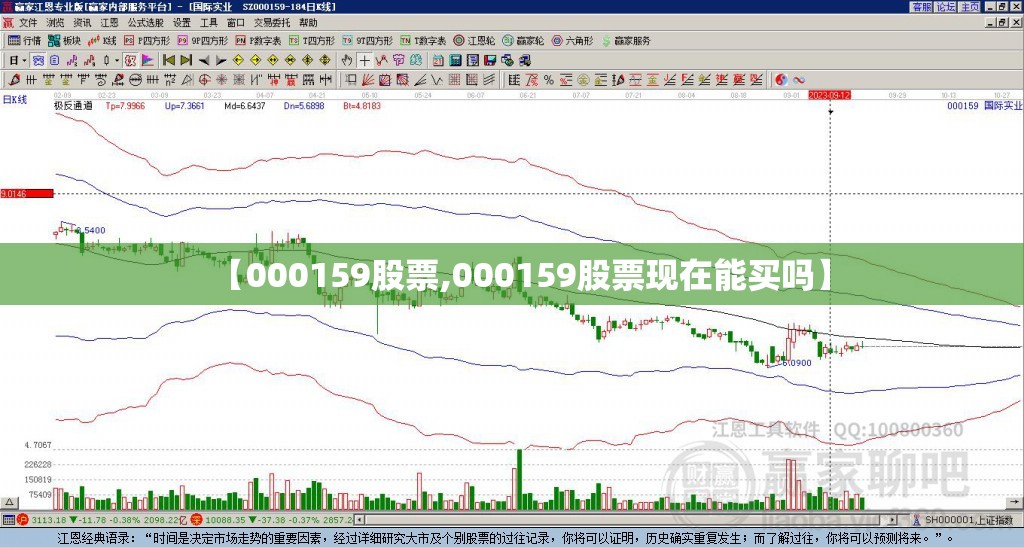Click the 000159 国际实业 stock label

[984, 106]
